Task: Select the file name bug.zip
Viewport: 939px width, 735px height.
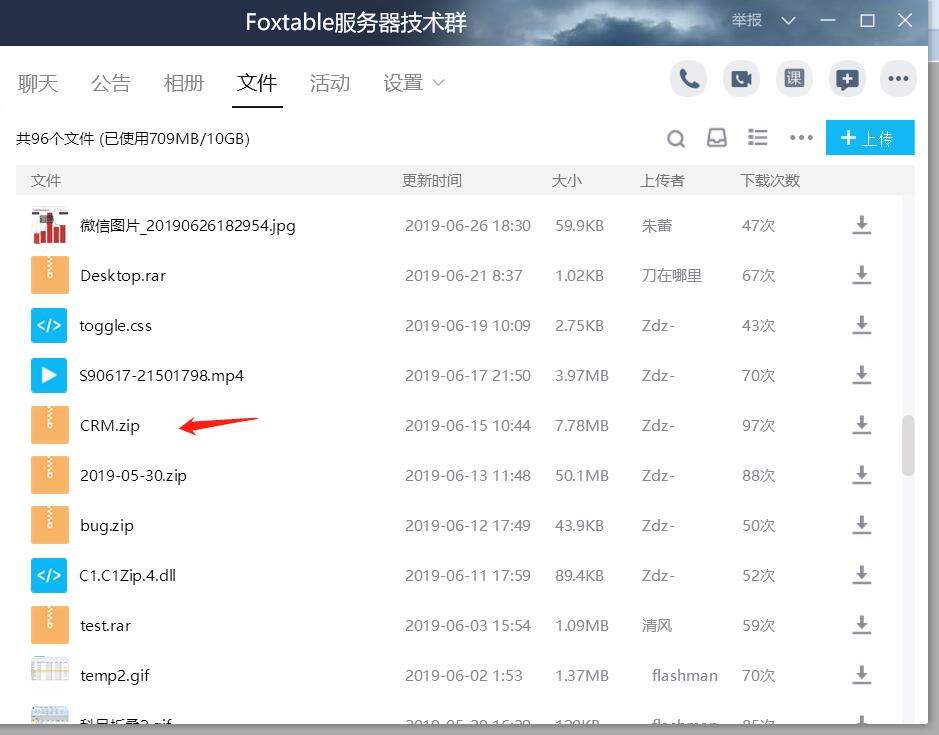Action: click(x=107, y=526)
